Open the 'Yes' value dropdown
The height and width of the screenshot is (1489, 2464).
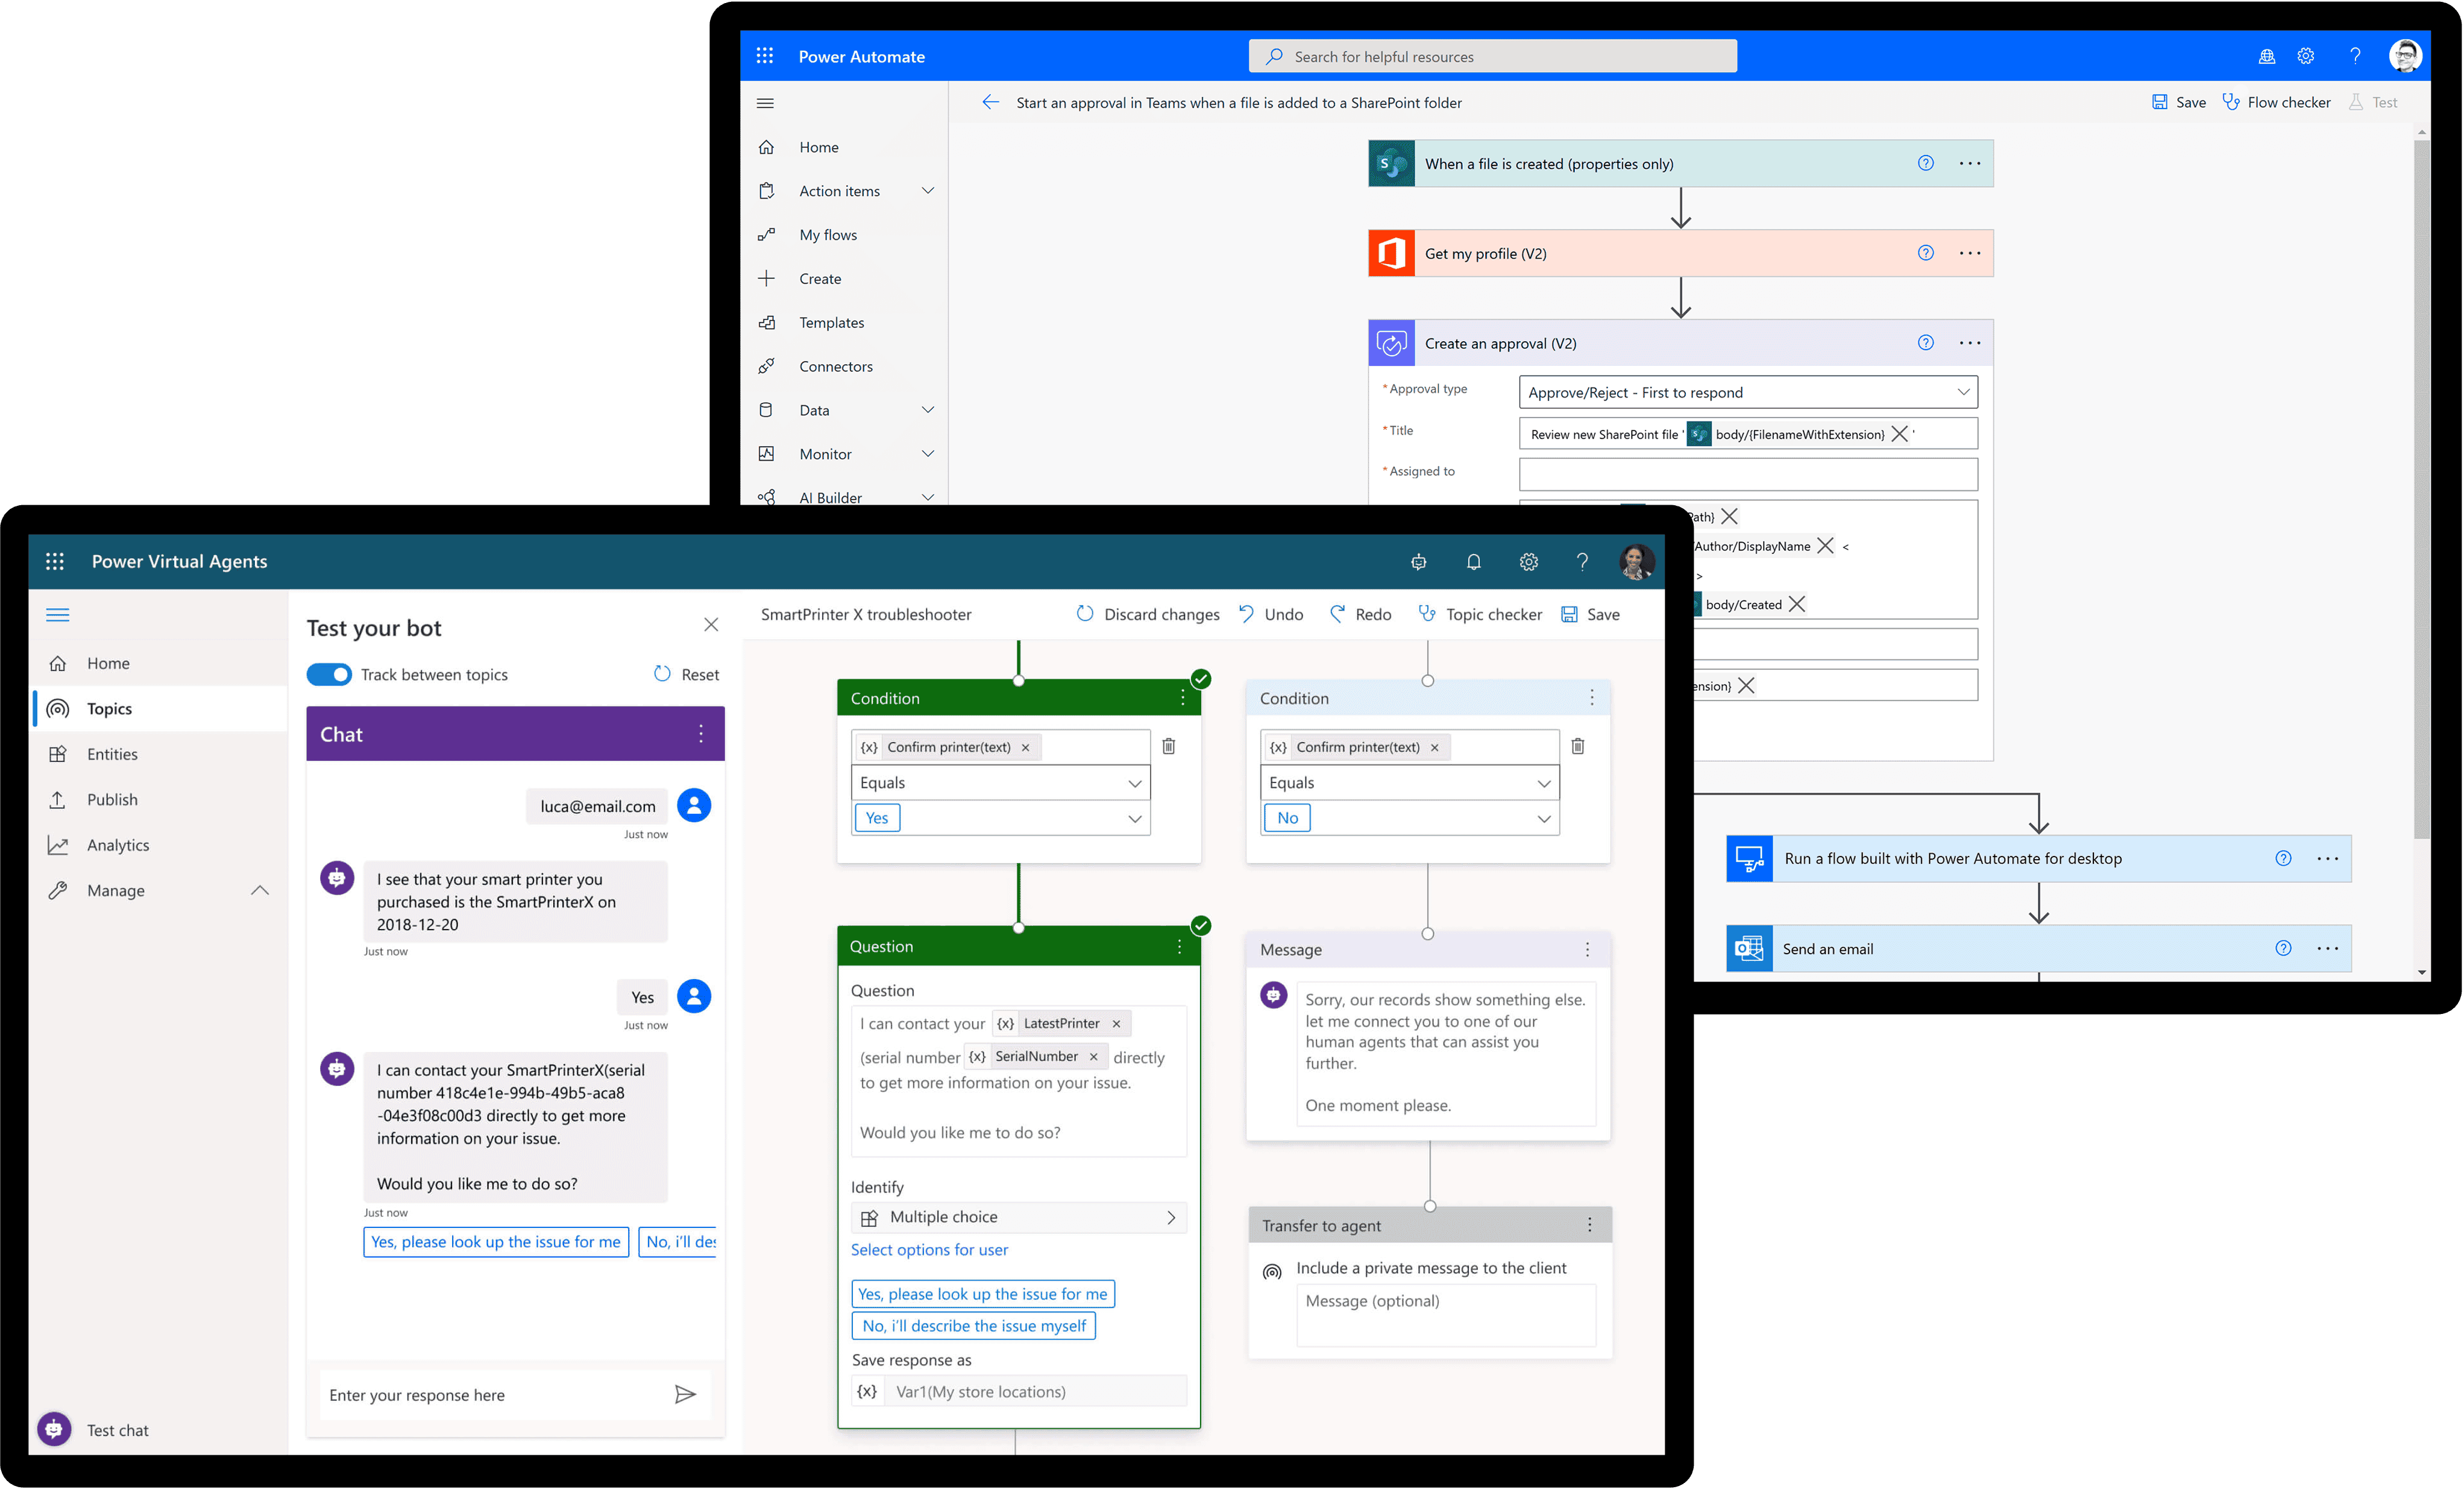1135,818
